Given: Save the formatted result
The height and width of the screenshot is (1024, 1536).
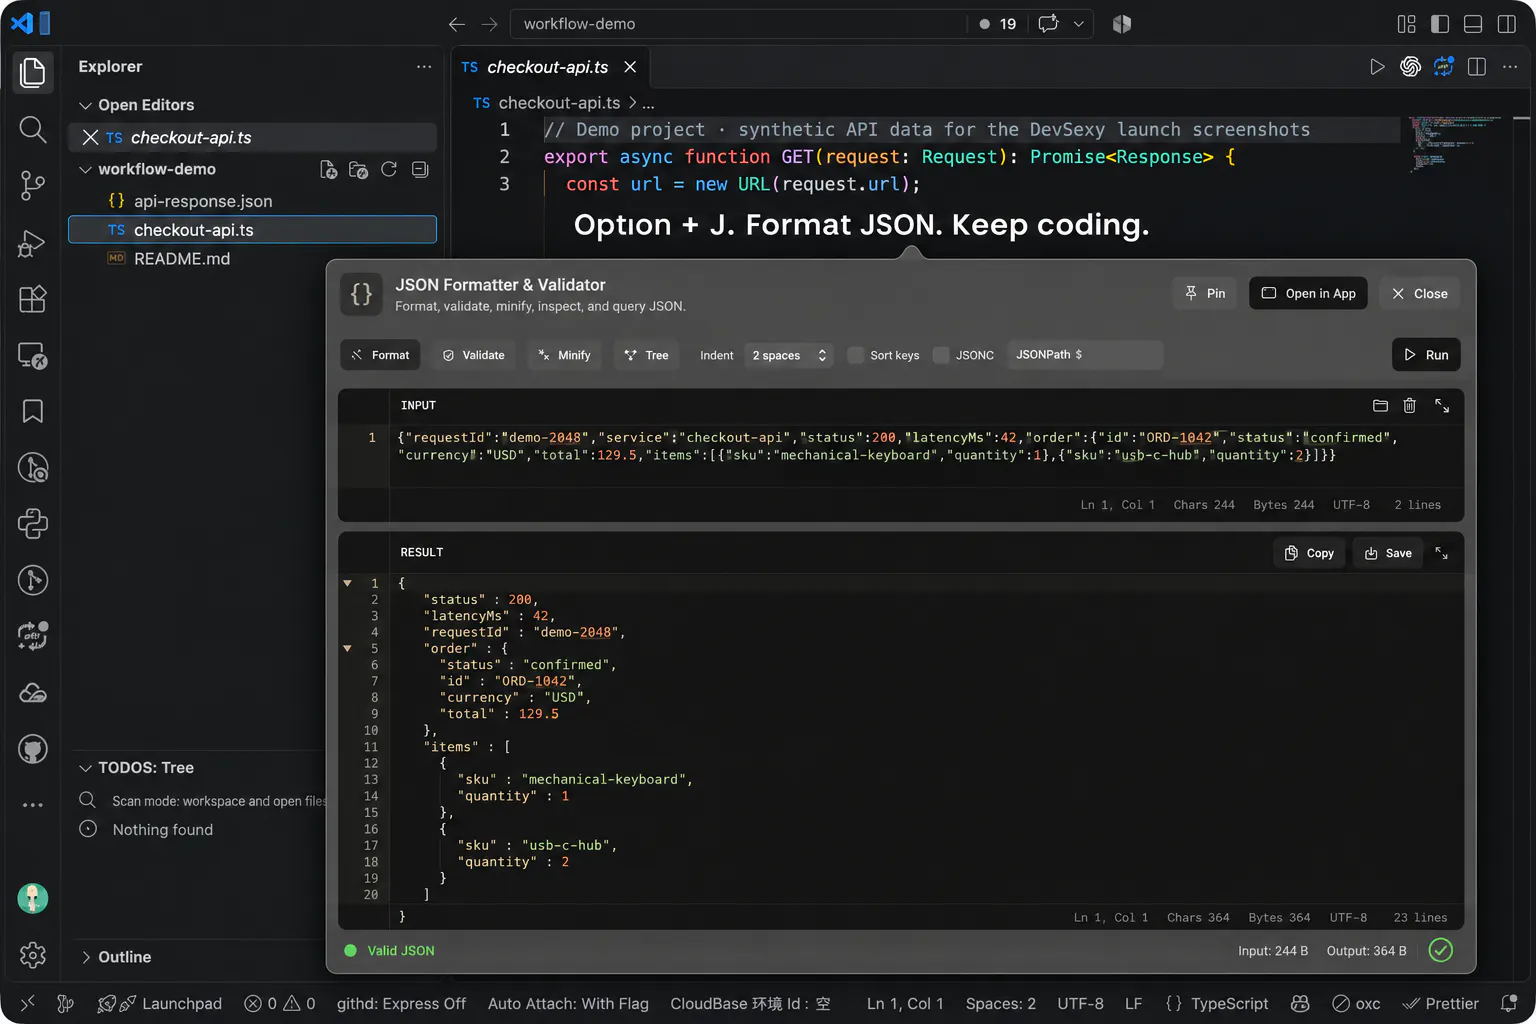Looking at the screenshot, I should [x=1388, y=553].
